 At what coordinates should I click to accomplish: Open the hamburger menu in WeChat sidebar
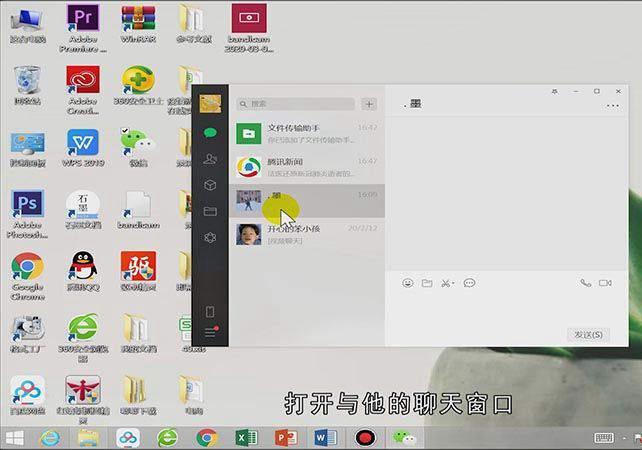[210, 331]
